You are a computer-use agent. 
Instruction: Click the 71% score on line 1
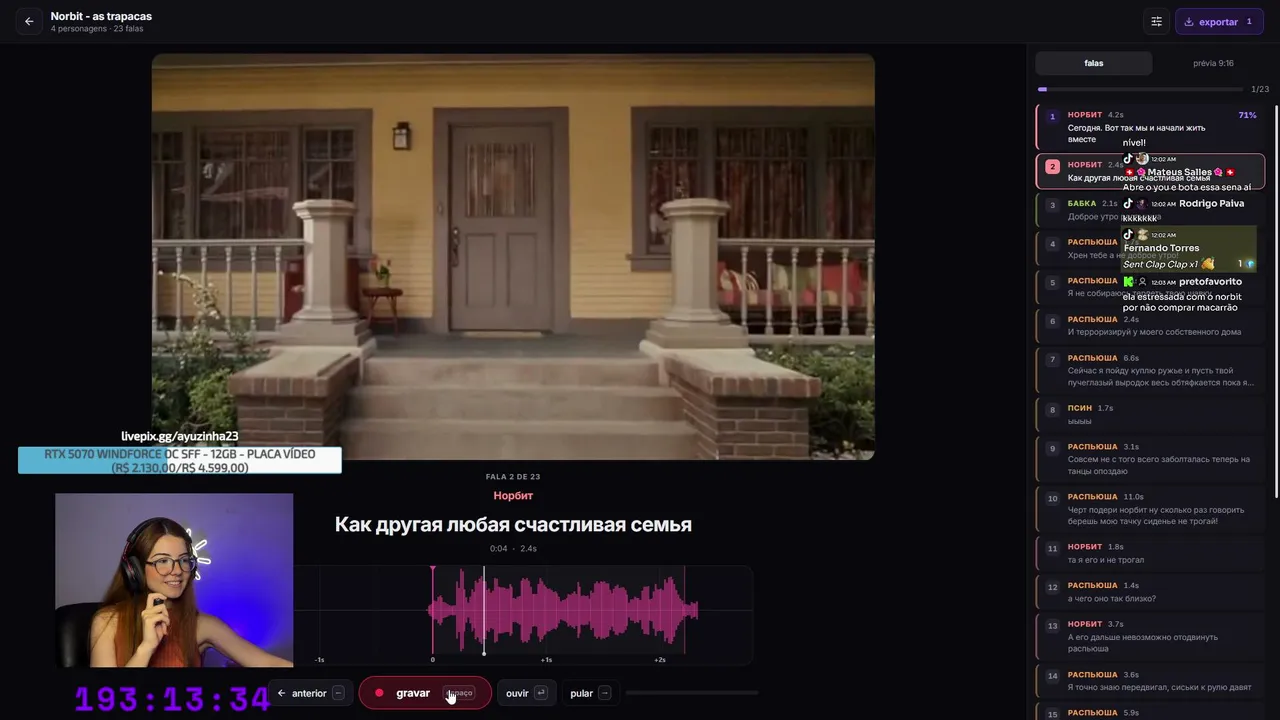coord(1247,115)
